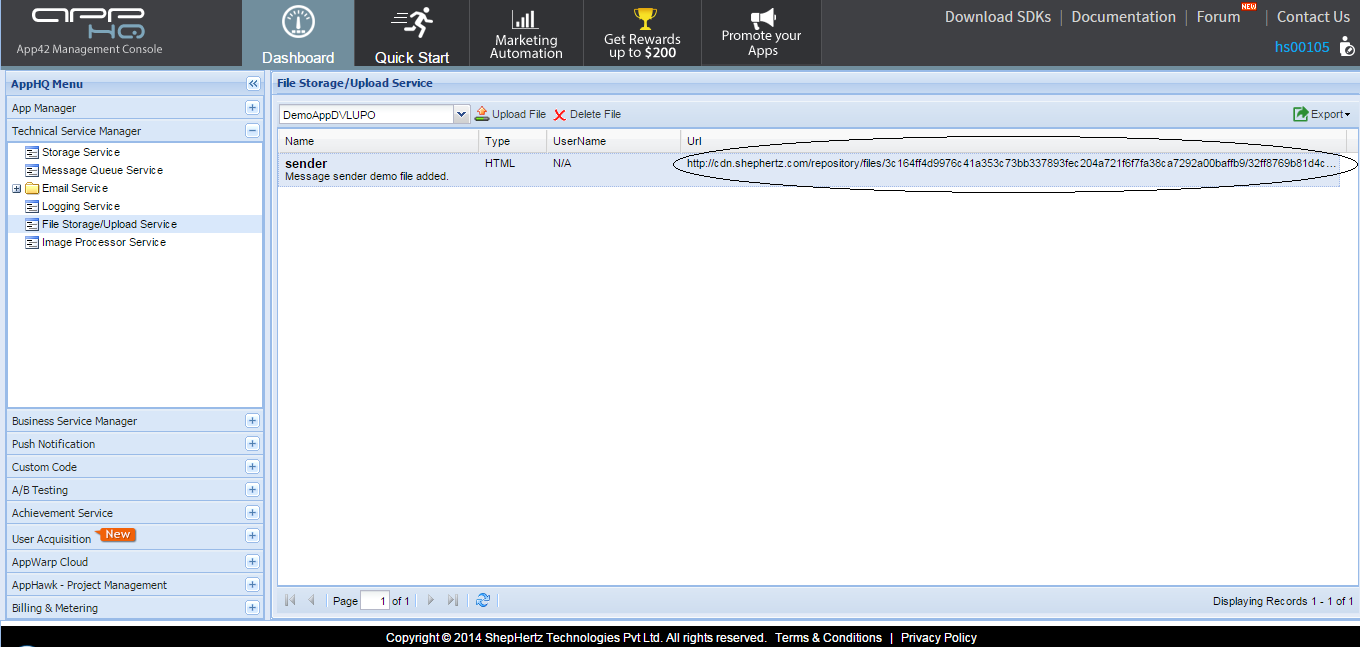Select Storage Service in the tree

pyautogui.click(x=80, y=152)
